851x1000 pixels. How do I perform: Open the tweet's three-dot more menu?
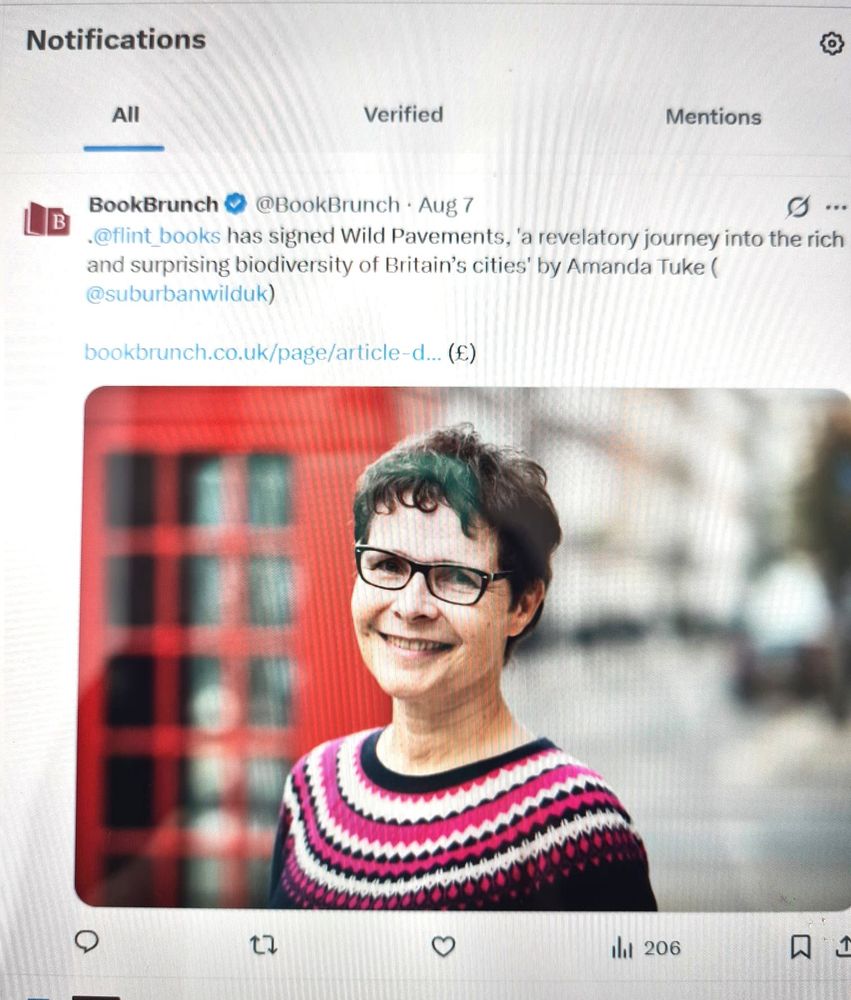(x=836, y=207)
